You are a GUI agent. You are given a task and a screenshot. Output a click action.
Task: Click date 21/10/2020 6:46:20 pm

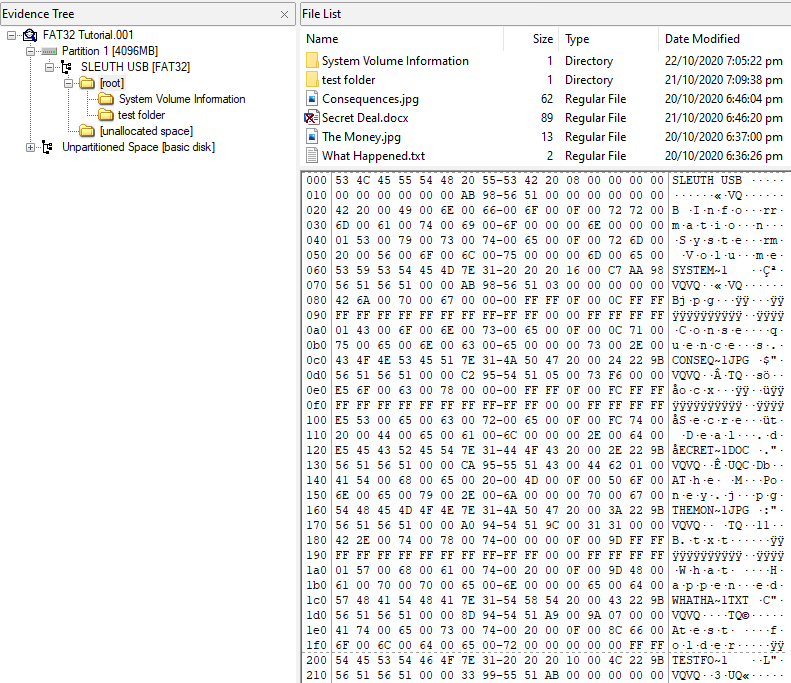[x=723, y=118]
